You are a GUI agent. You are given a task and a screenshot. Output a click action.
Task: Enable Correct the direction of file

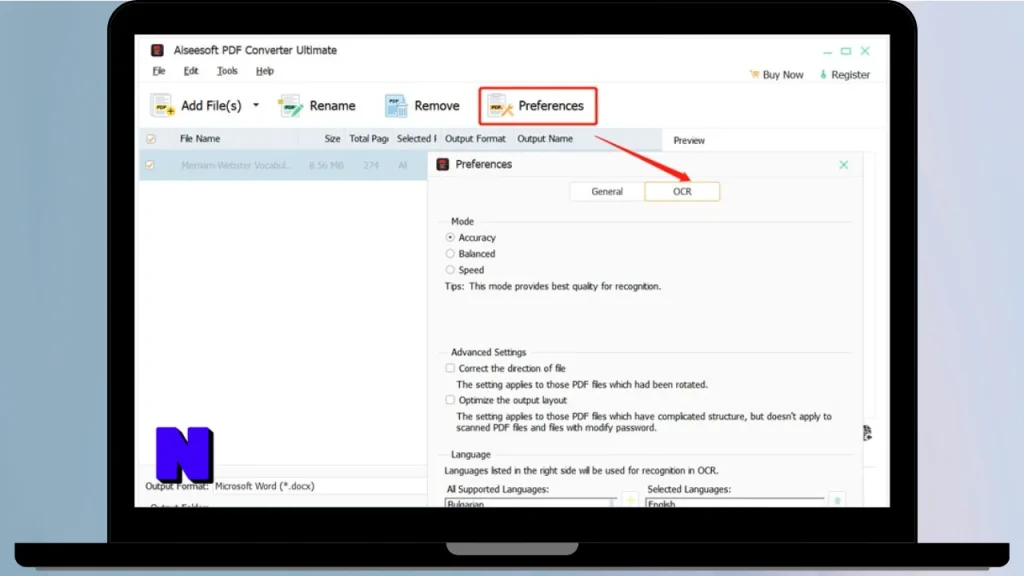click(450, 368)
